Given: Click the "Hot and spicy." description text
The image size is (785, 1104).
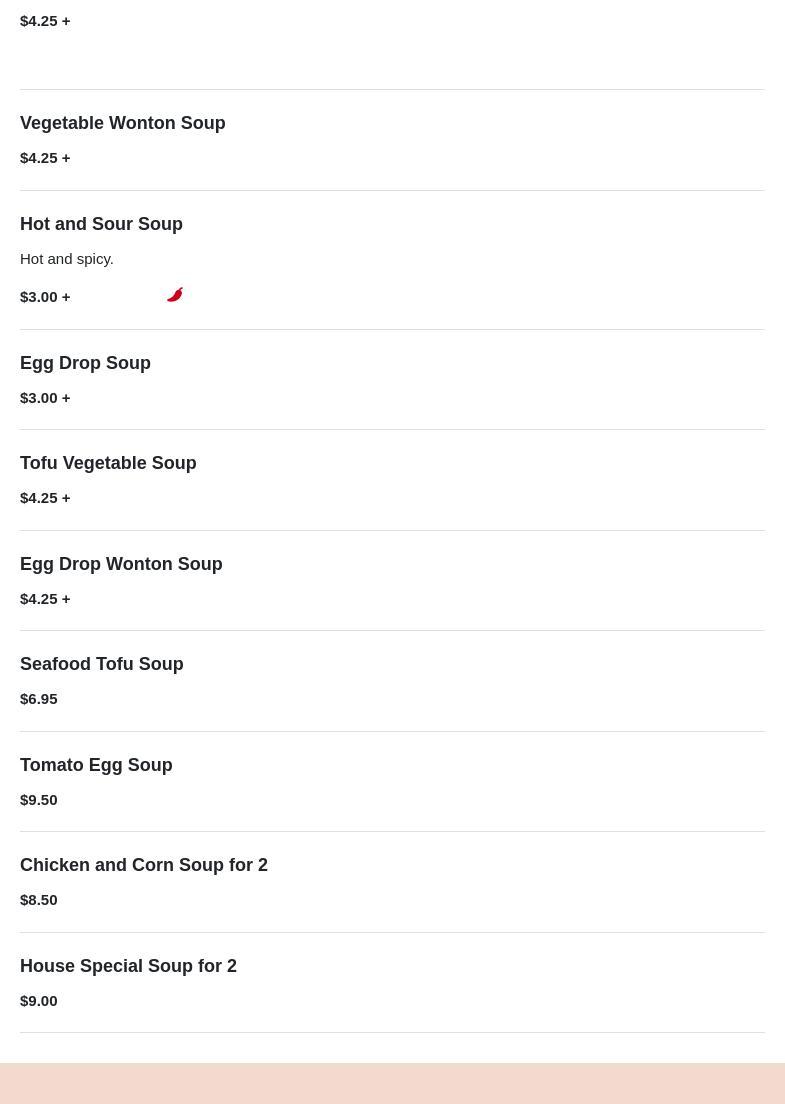Looking at the screenshot, I should tap(67, 259).
